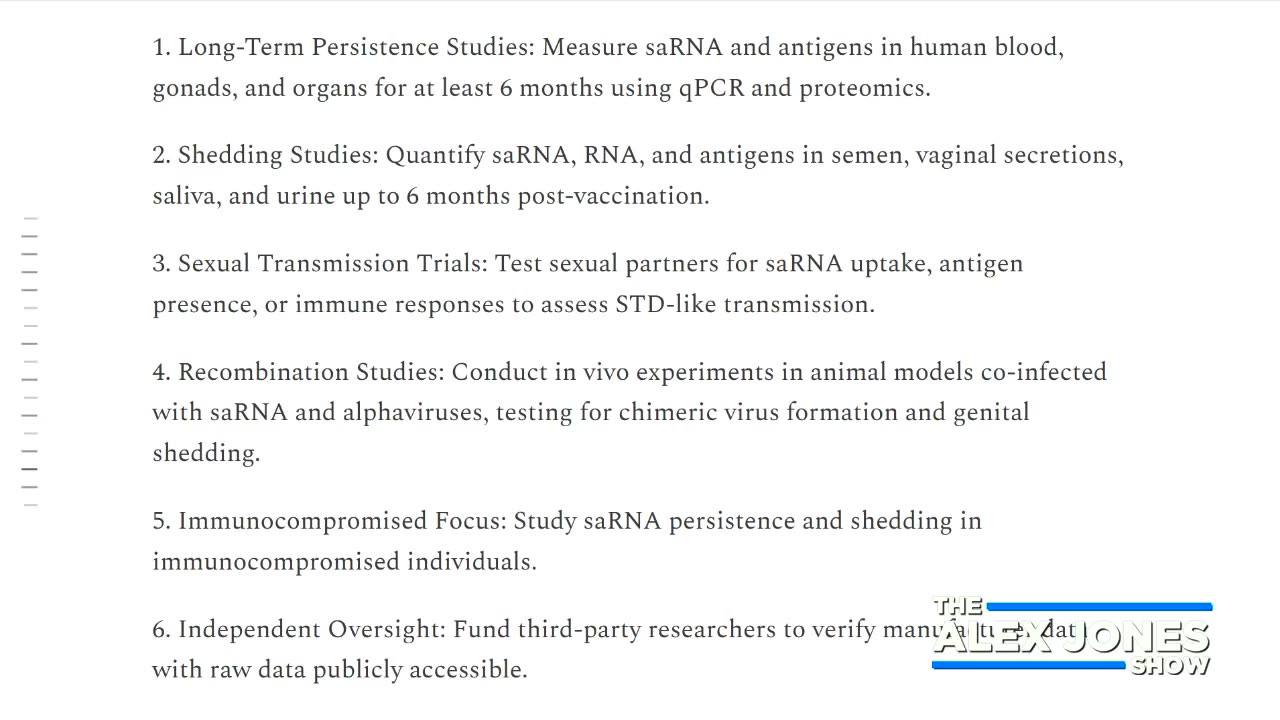Click the word "chimeric" in item four
This screenshot has height=720, width=1280.
(x=660, y=412)
